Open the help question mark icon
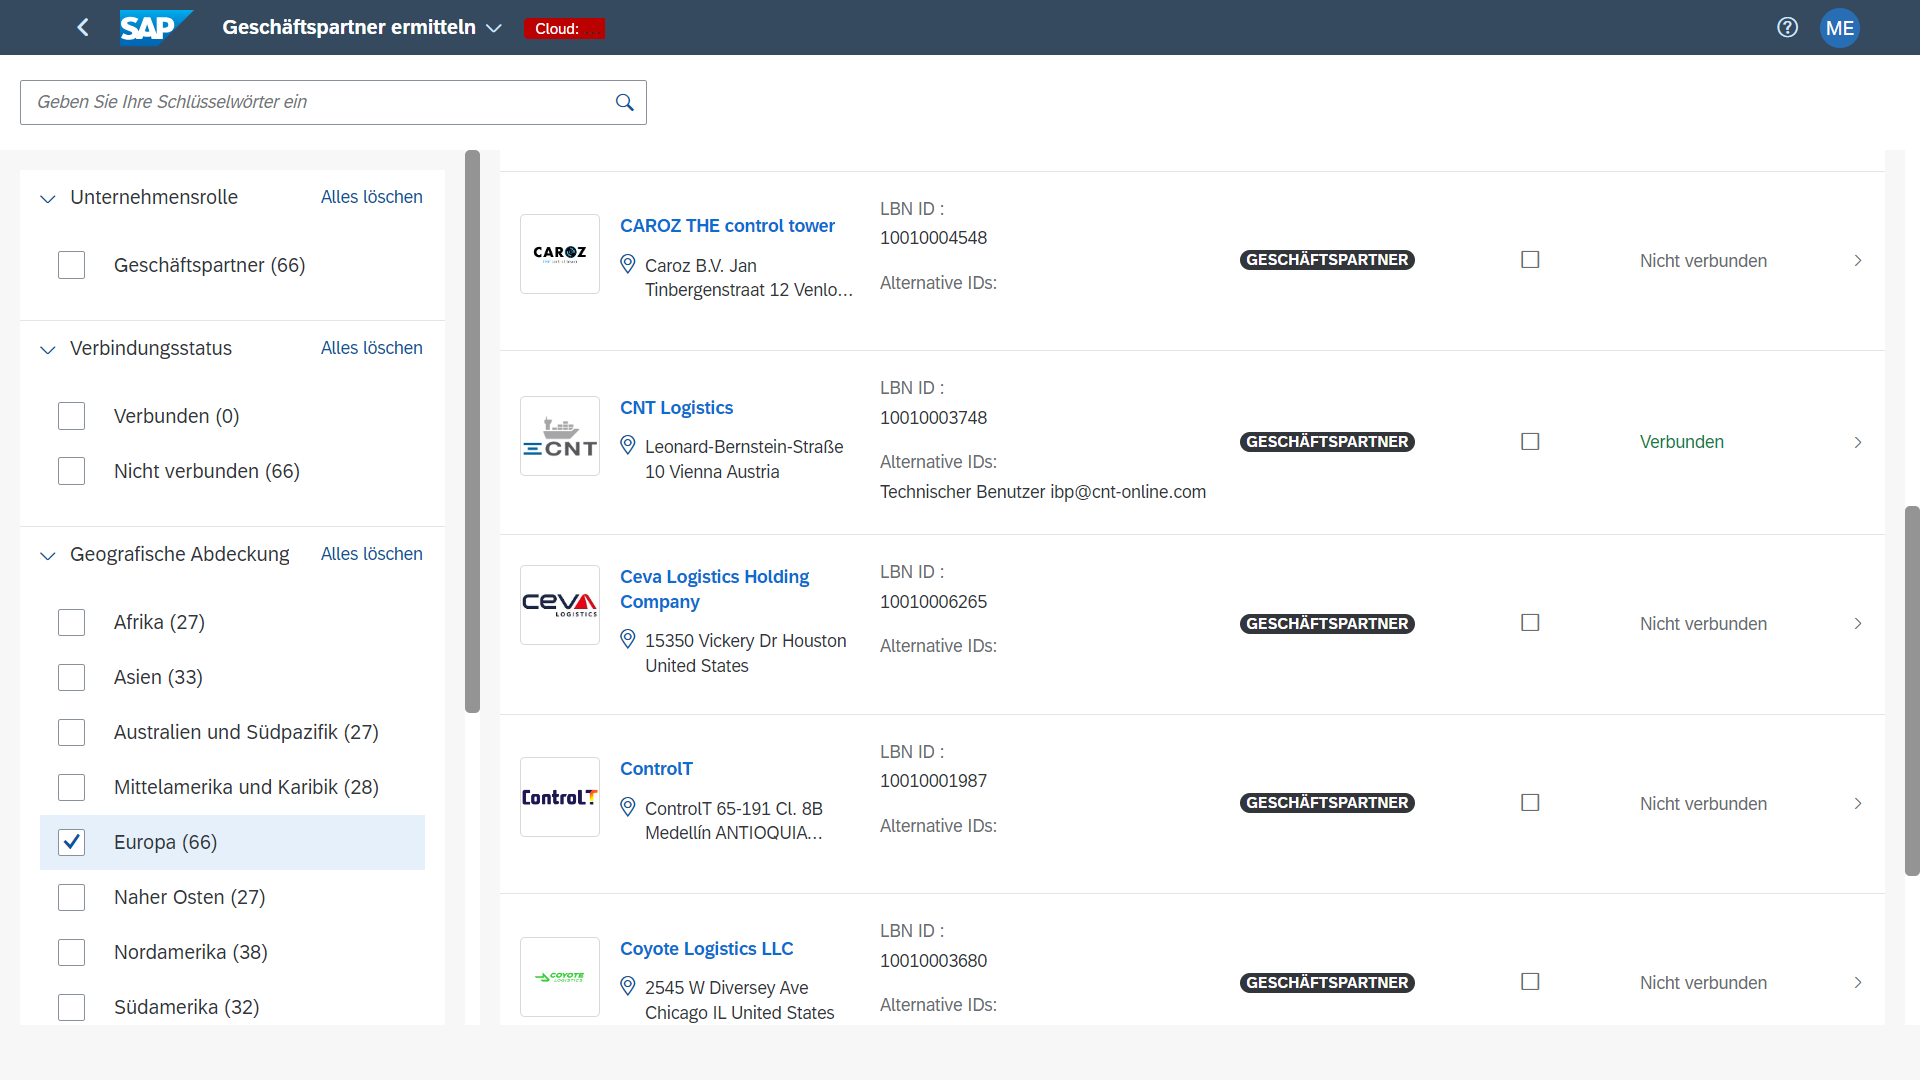 1787,28
